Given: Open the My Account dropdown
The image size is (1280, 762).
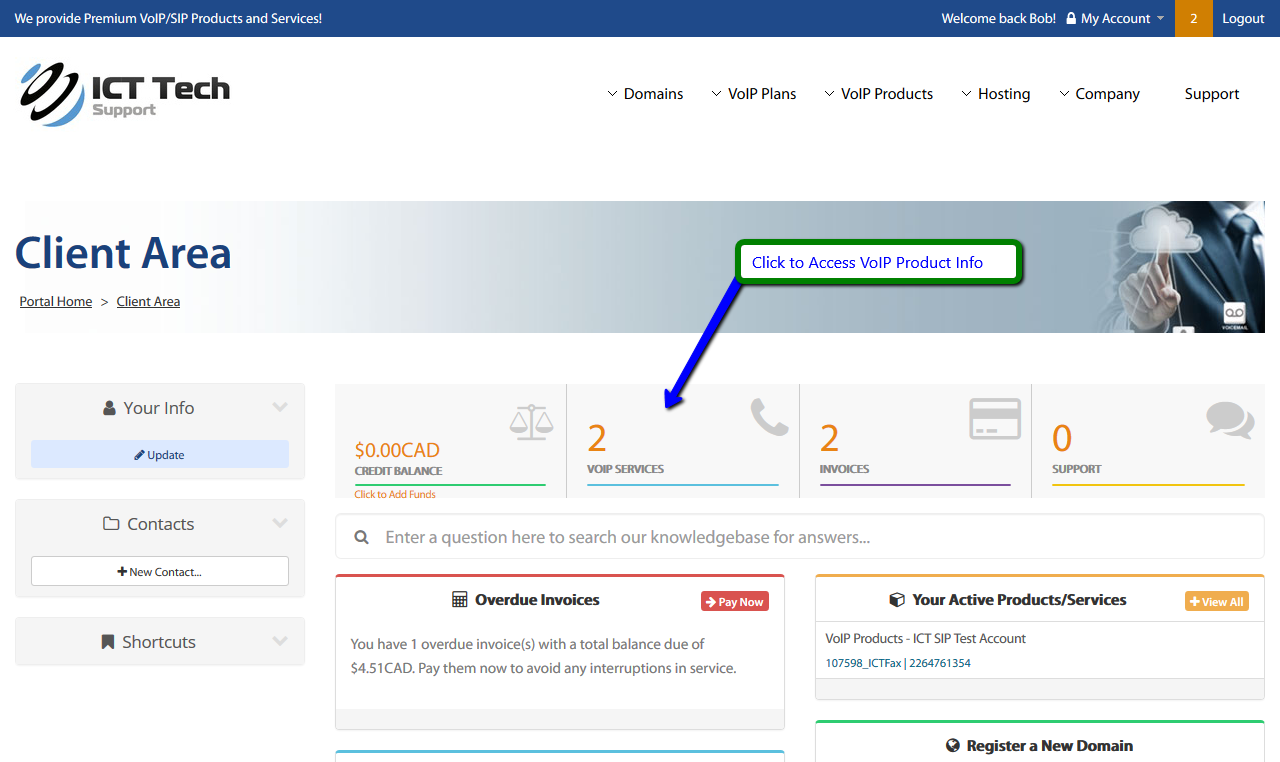Looking at the screenshot, I should coord(1115,18).
